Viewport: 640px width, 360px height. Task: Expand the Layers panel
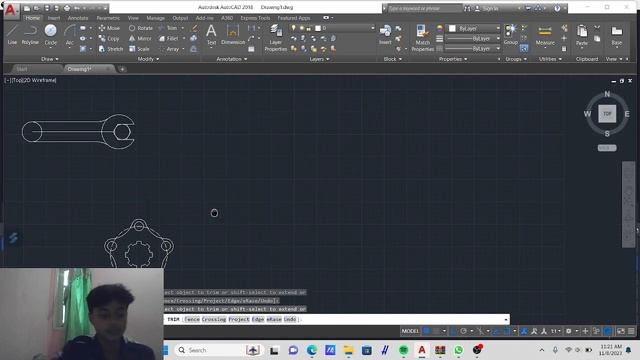tap(319, 59)
